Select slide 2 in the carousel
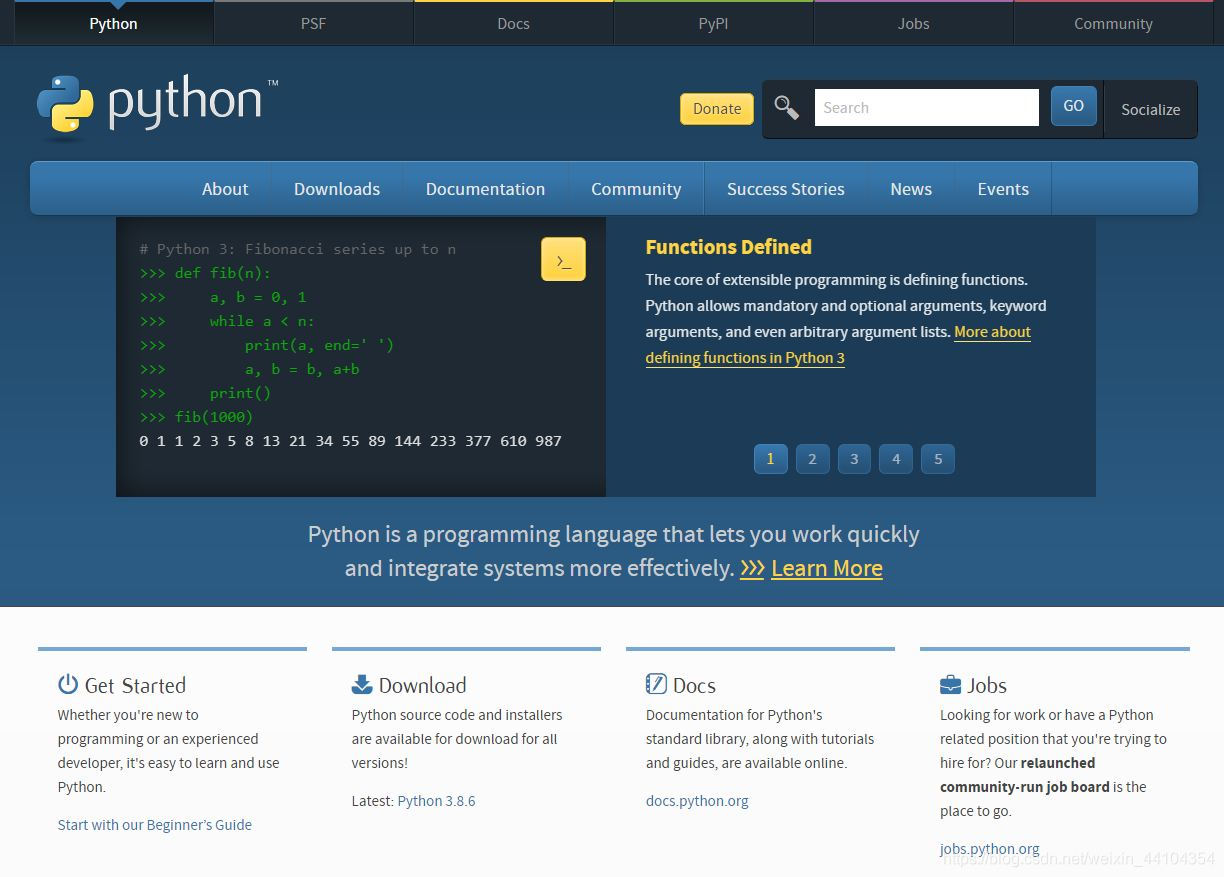The image size is (1224, 877). 812,459
